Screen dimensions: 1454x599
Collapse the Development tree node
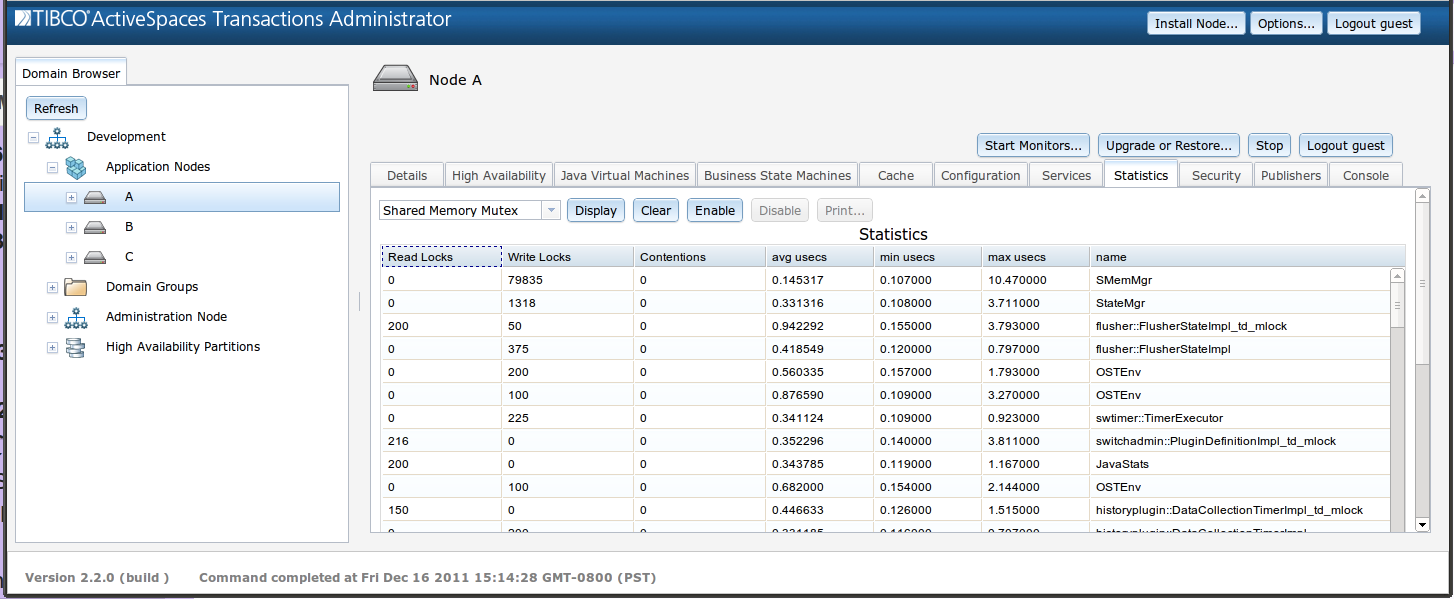[33, 137]
